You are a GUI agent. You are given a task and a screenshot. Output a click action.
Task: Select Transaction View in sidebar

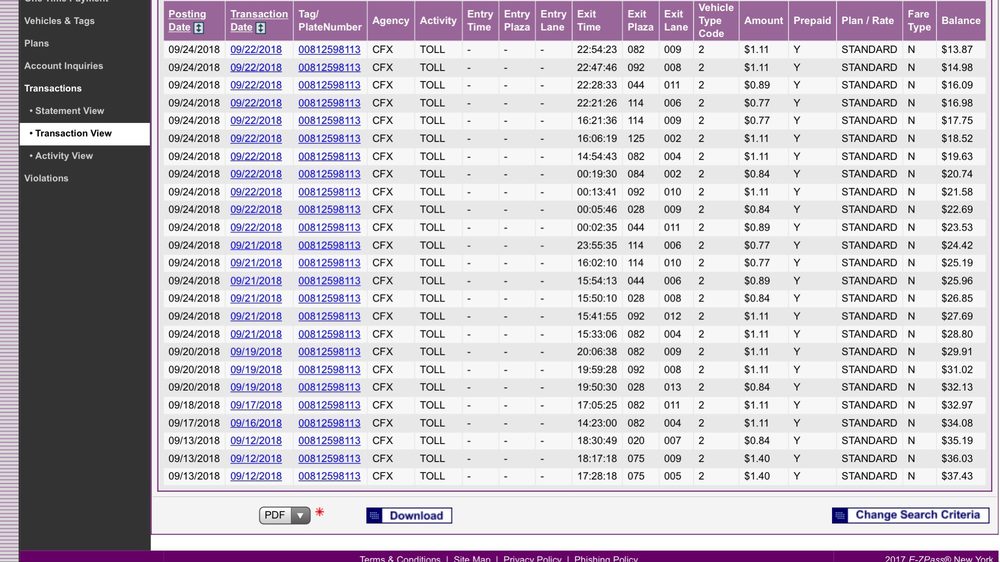point(73,133)
